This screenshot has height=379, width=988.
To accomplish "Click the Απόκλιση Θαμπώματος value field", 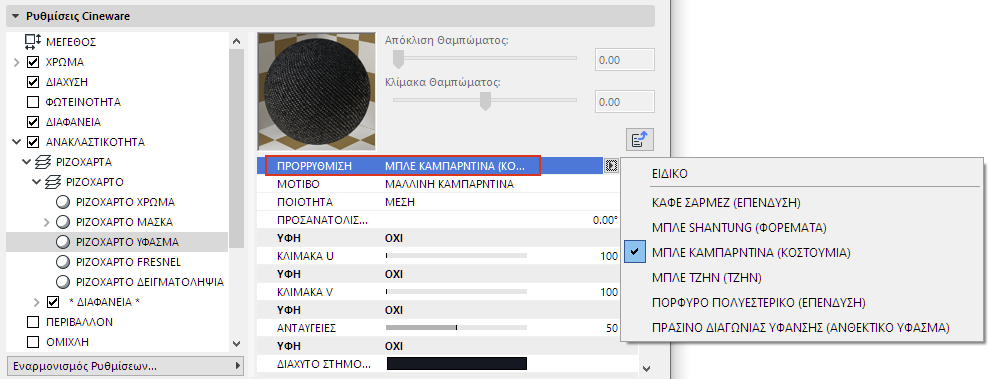I will pyautogui.click(x=625, y=61).
